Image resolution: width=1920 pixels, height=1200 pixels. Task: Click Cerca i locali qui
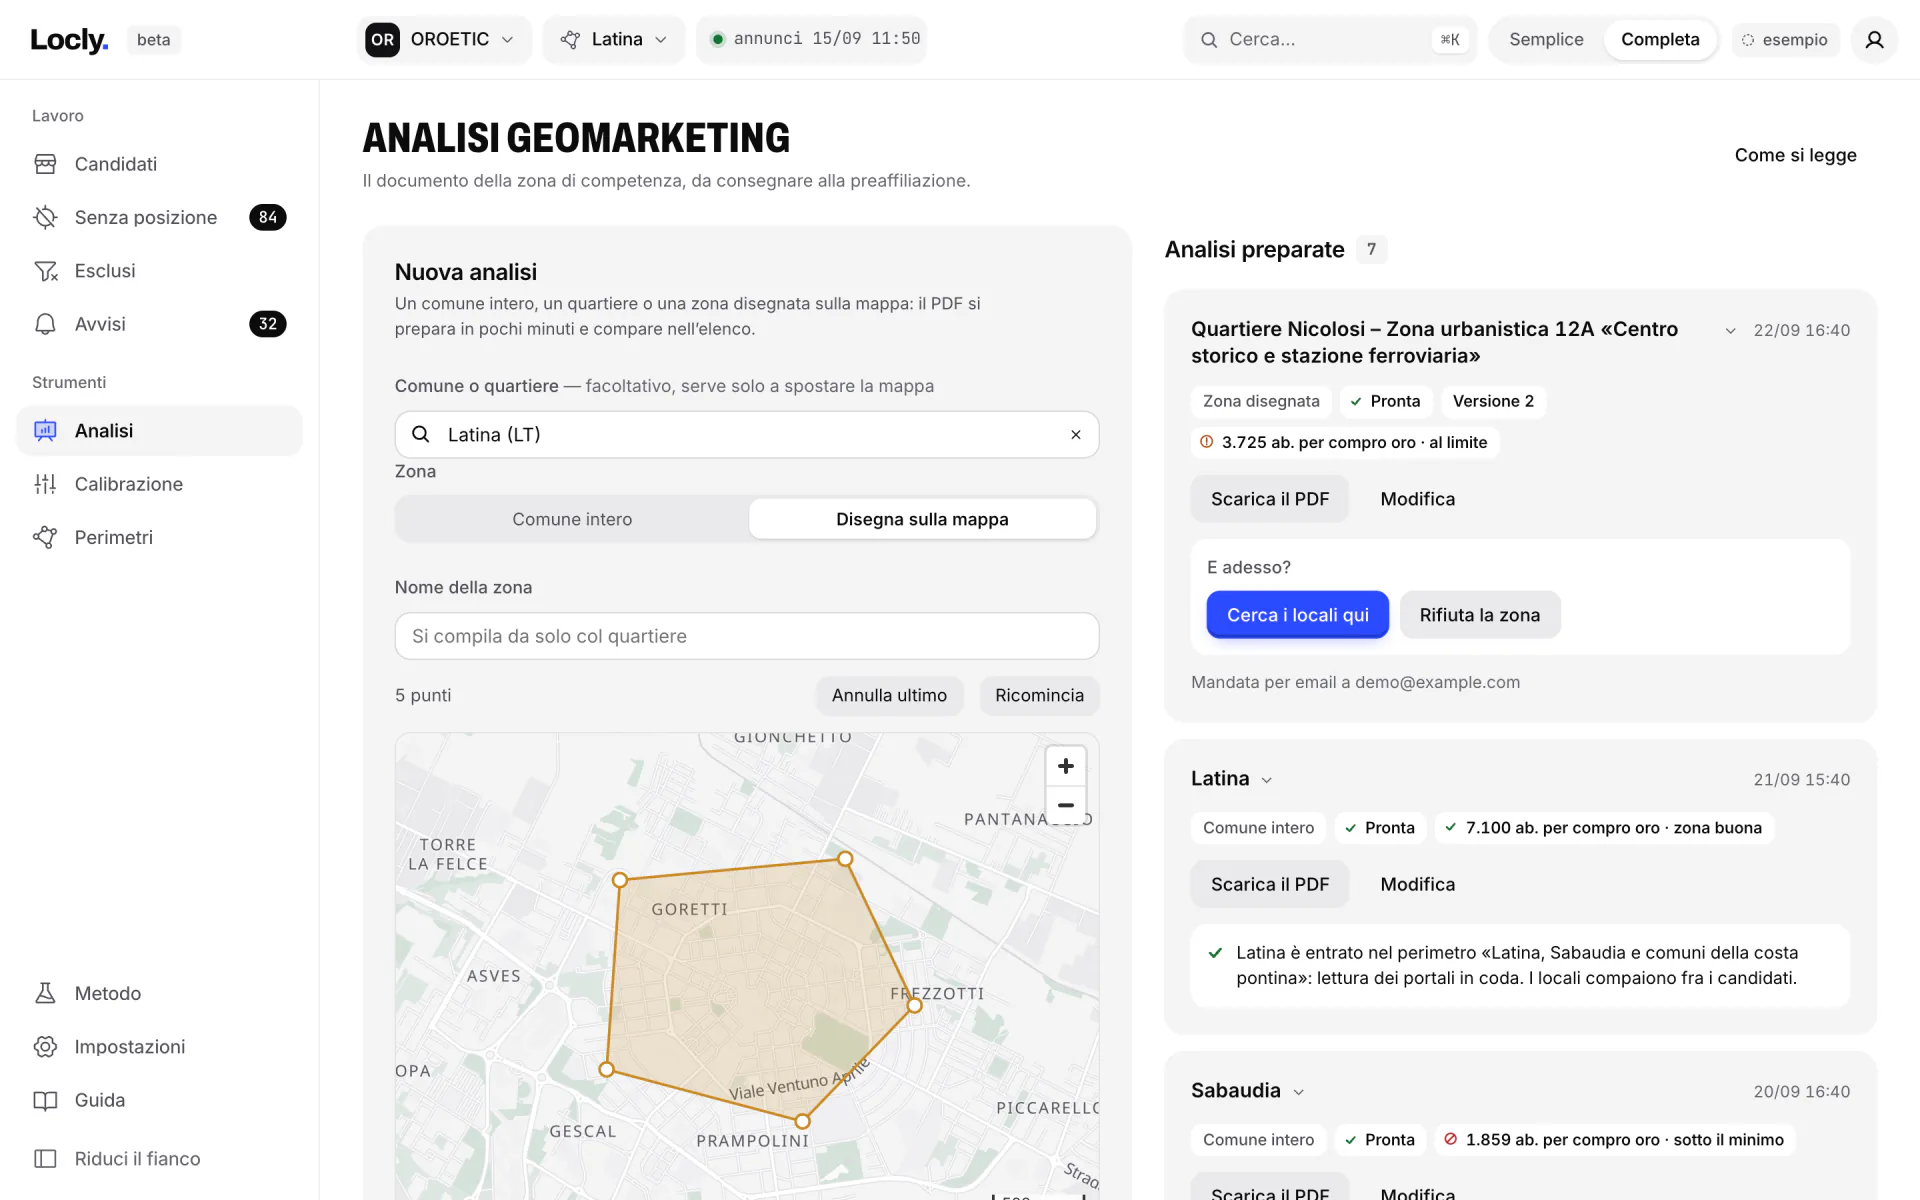(1297, 615)
